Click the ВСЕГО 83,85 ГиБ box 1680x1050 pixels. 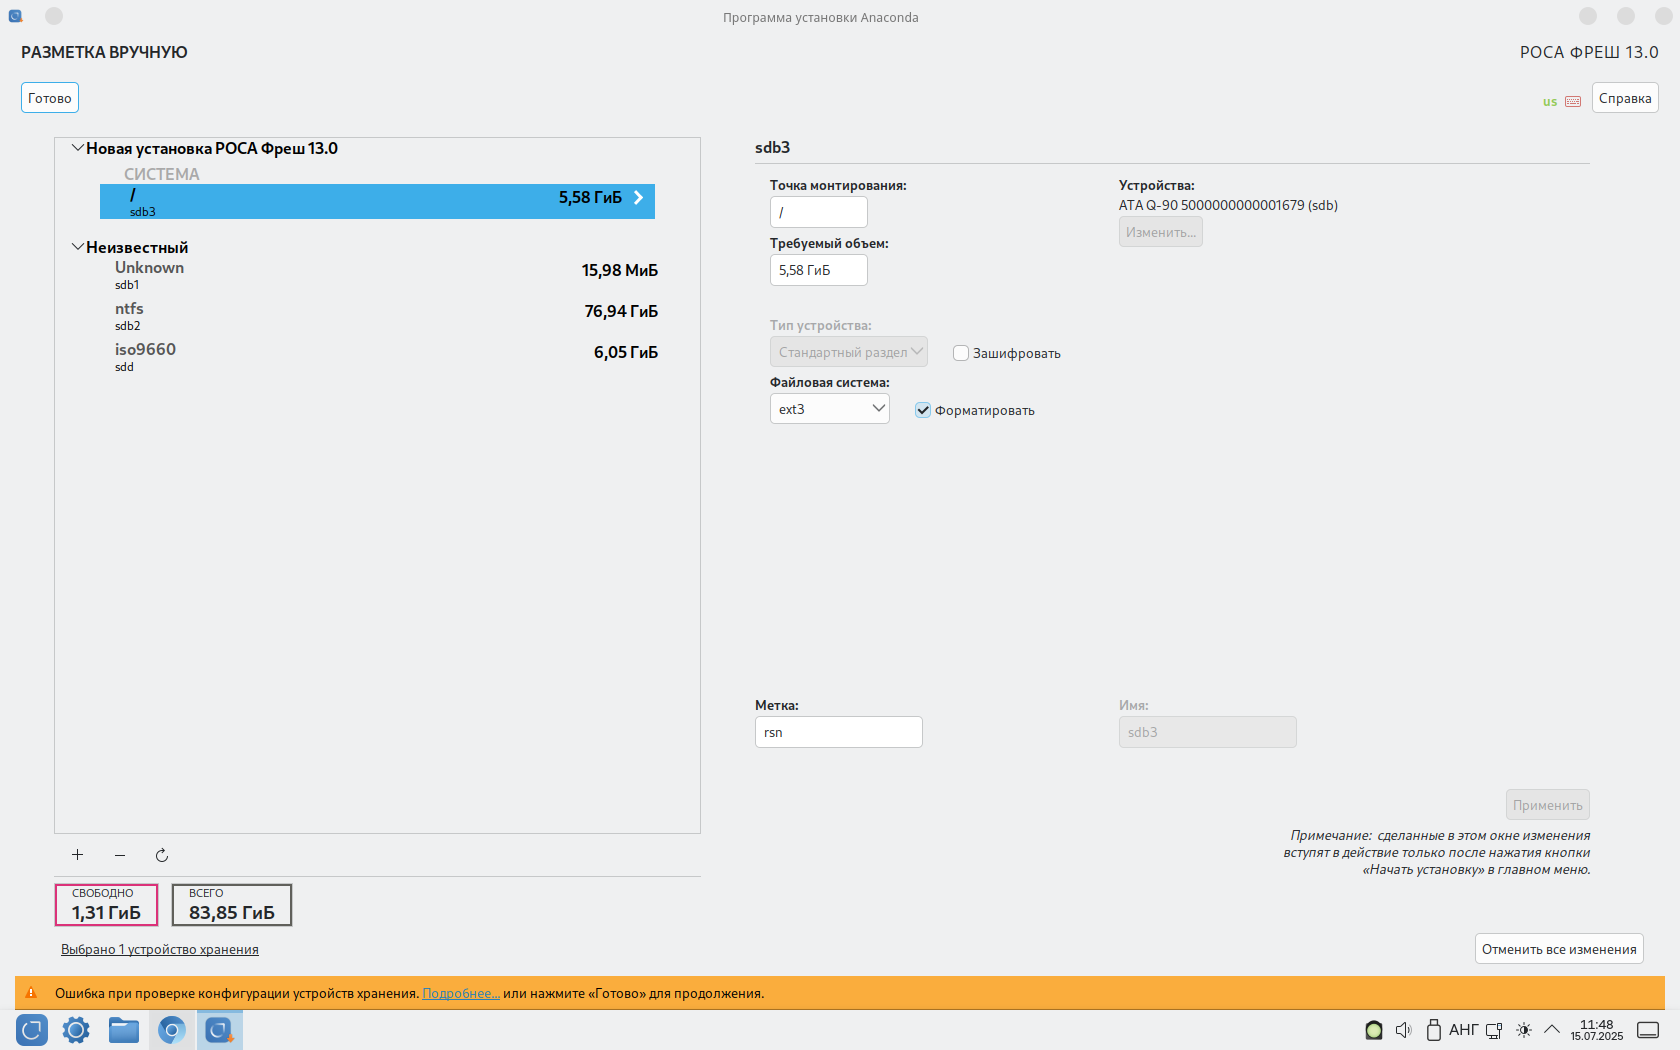(232, 905)
